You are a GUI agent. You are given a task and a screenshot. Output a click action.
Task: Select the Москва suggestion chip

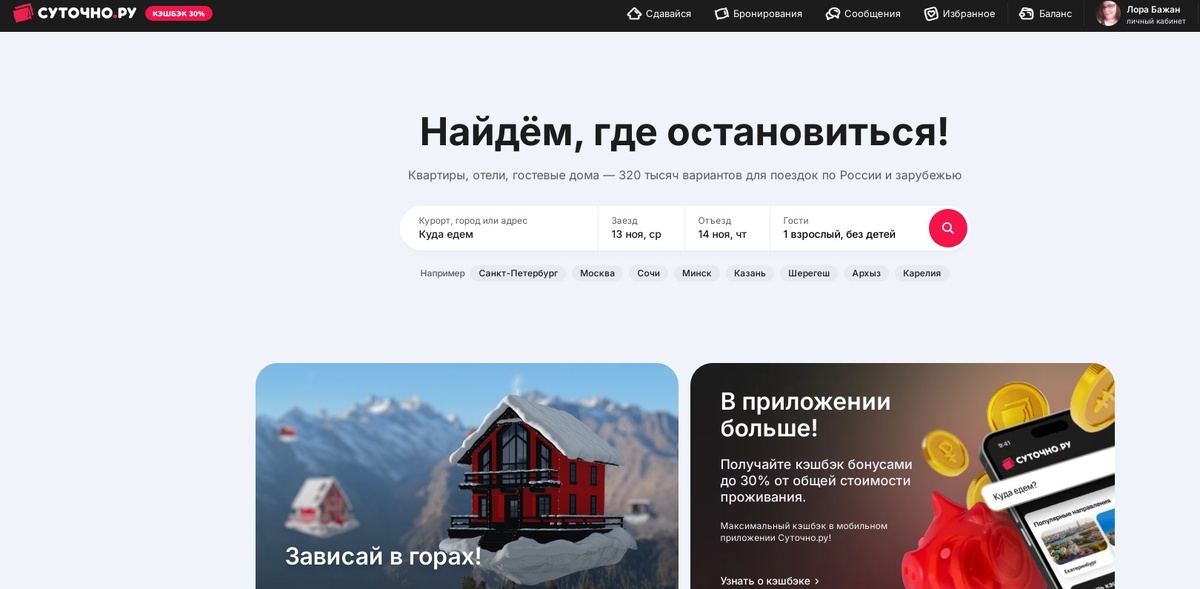[x=597, y=273]
